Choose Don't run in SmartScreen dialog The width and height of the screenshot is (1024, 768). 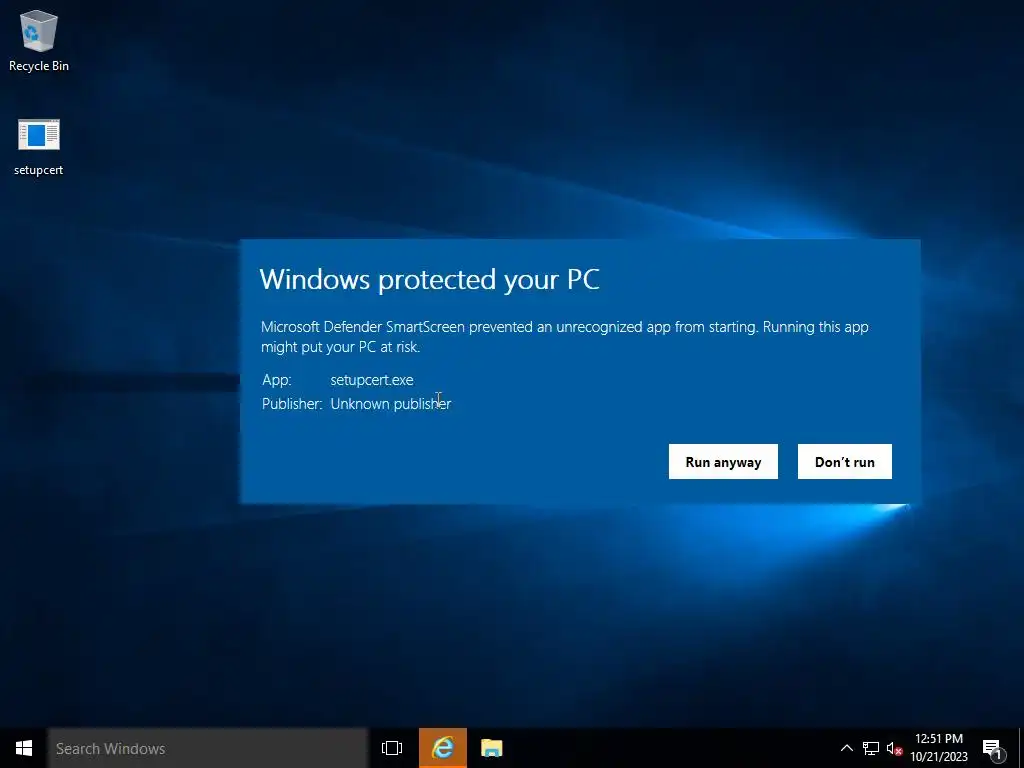(x=844, y=462)
